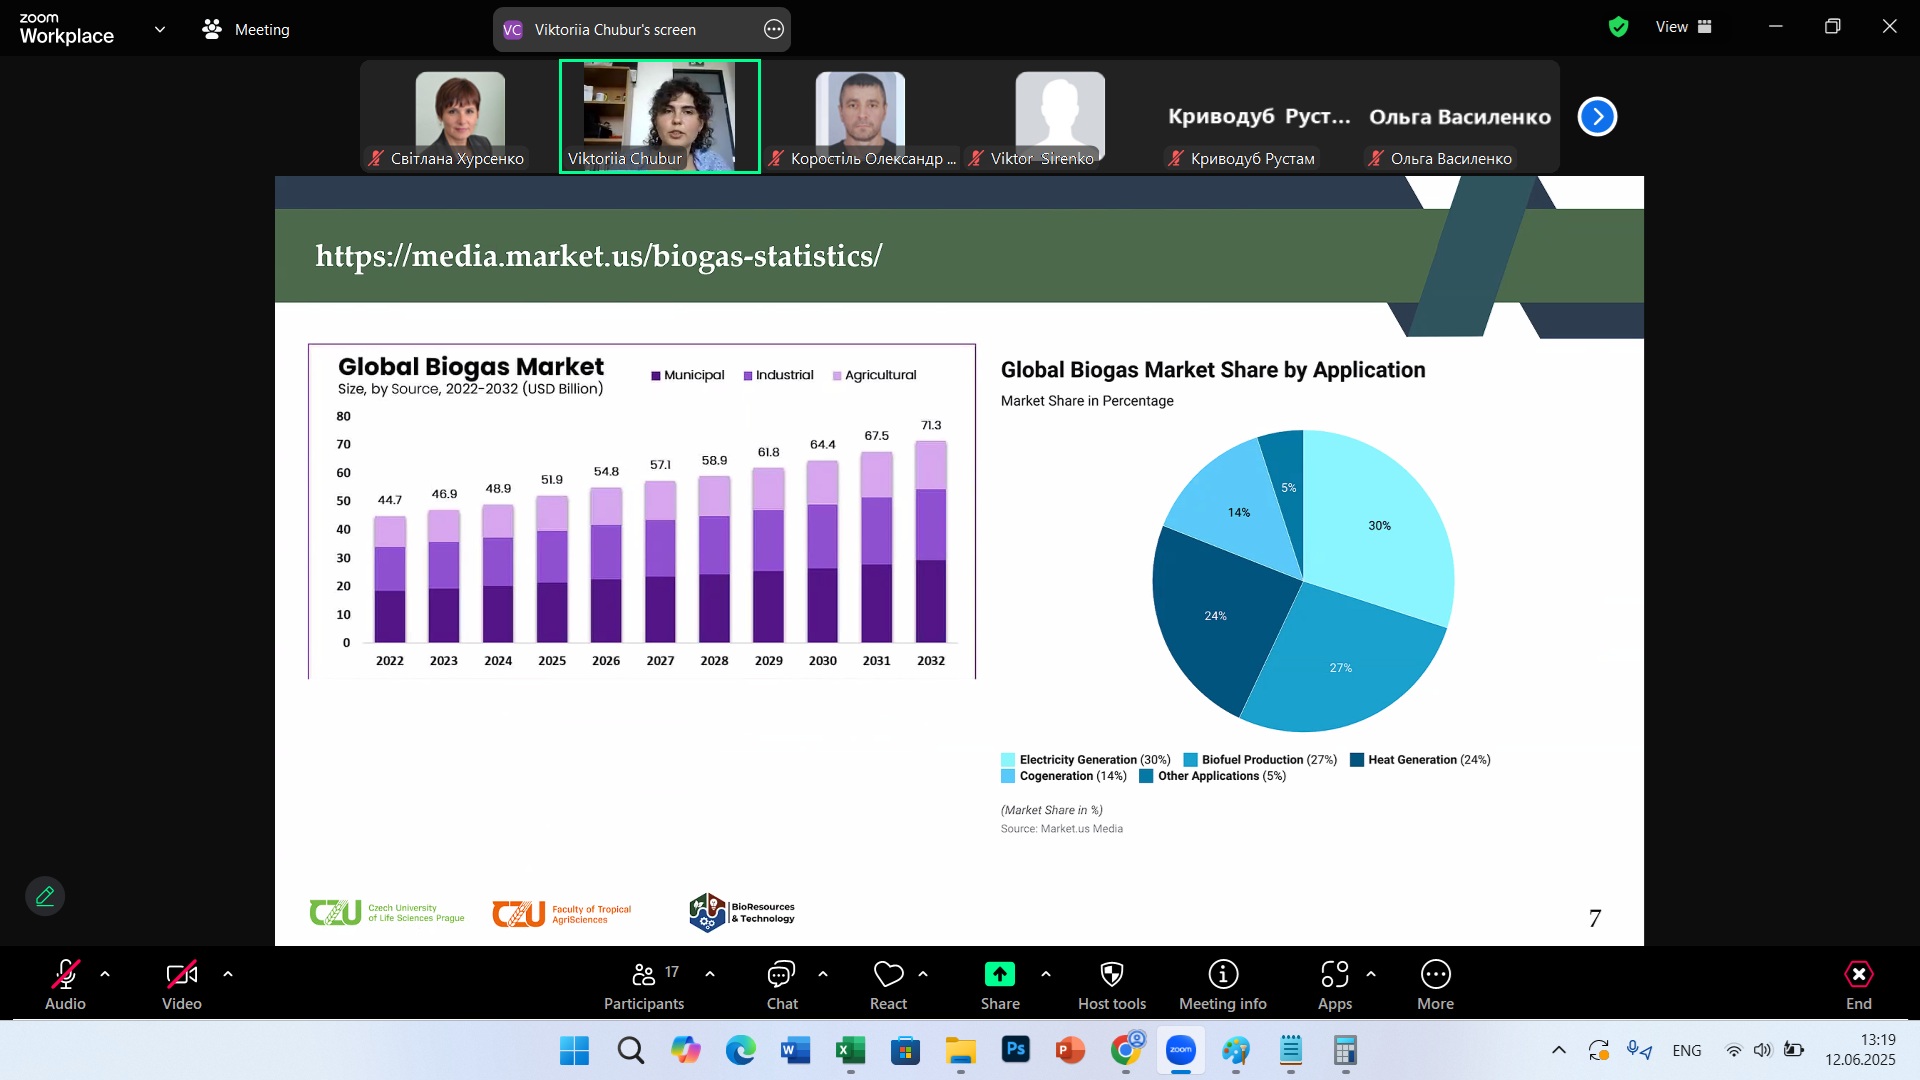The height and width of the screenshot is (1080, 1920).
Task: Open Meeting info
Action: [1223, 985]
